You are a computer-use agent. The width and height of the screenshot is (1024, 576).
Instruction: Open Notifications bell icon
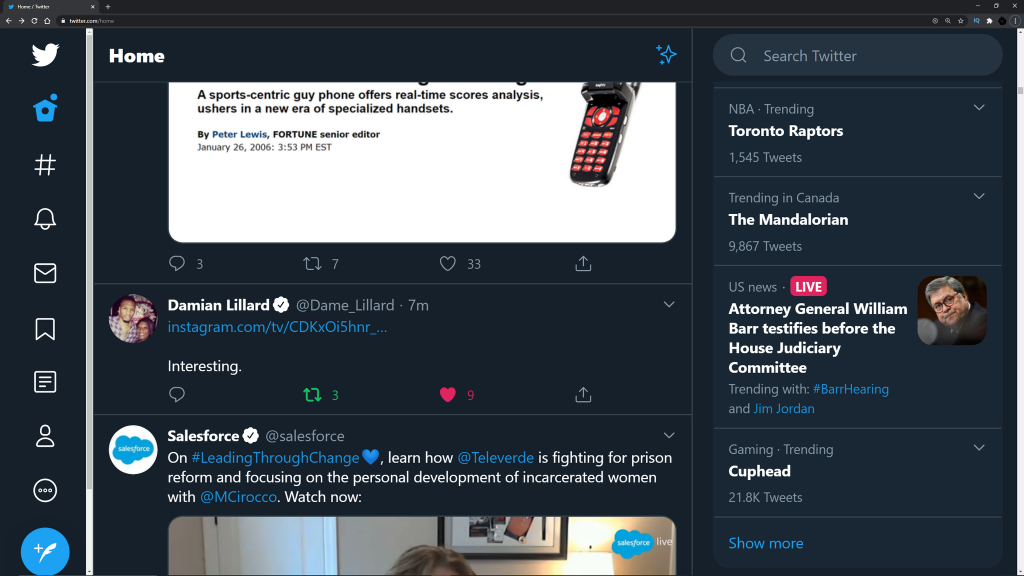click(x=45, y=219)
